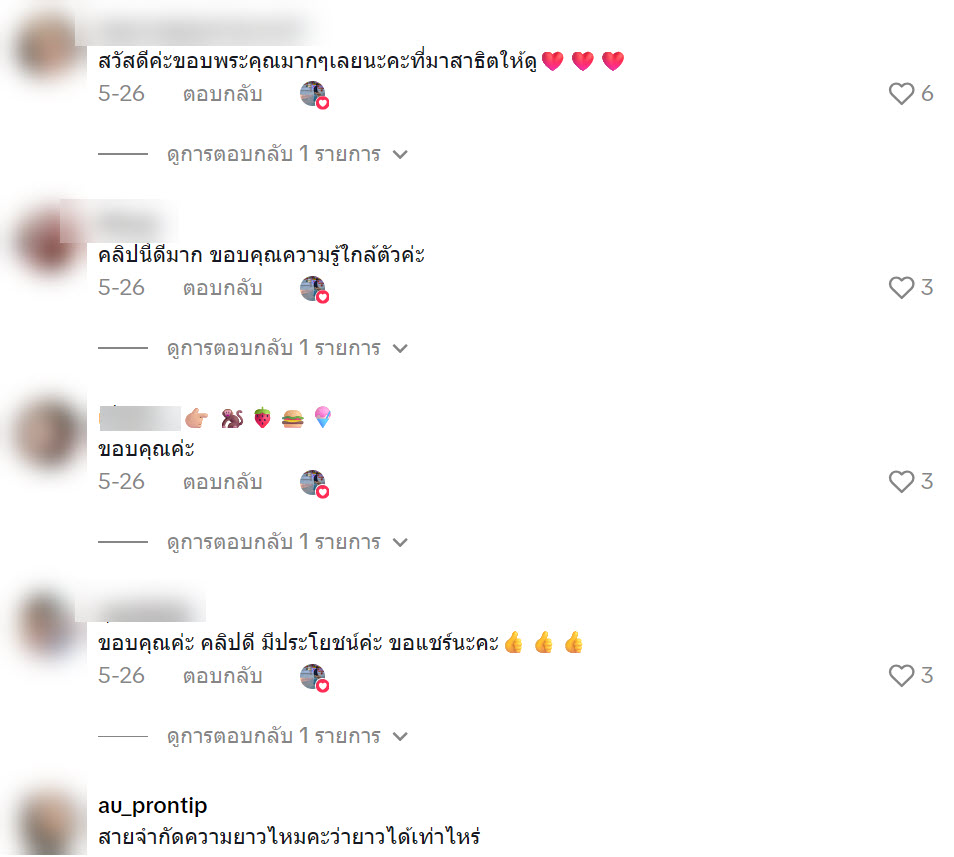Open au_prontip's profile via username
Screen dimensions: 954x857
pos(153,806)
